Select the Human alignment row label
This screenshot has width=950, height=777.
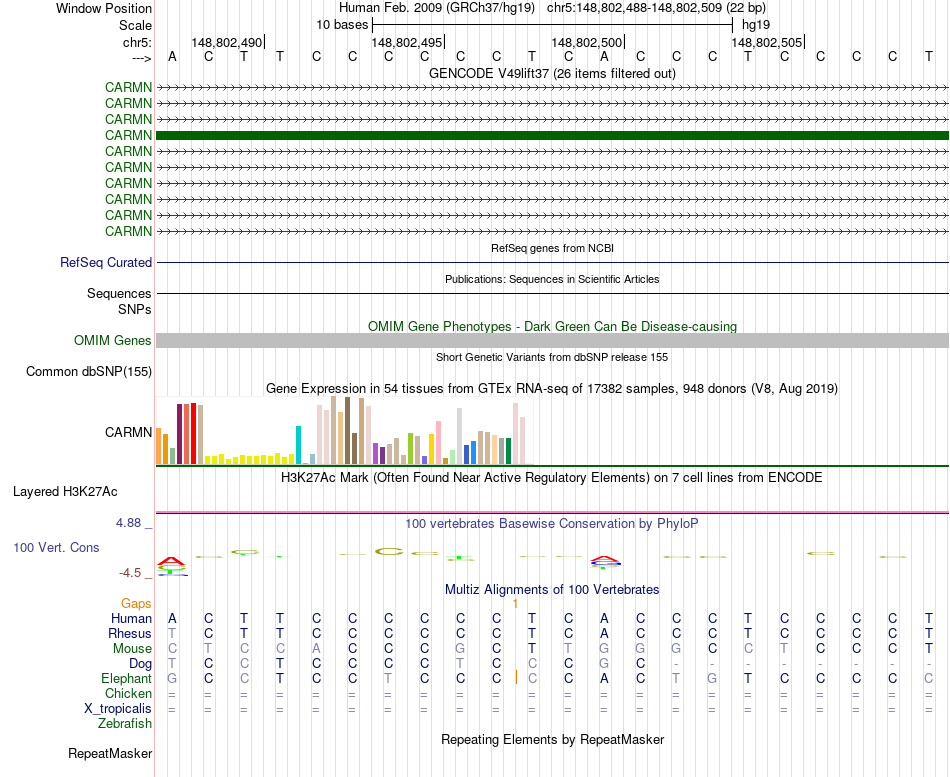[x=131, y=618]
